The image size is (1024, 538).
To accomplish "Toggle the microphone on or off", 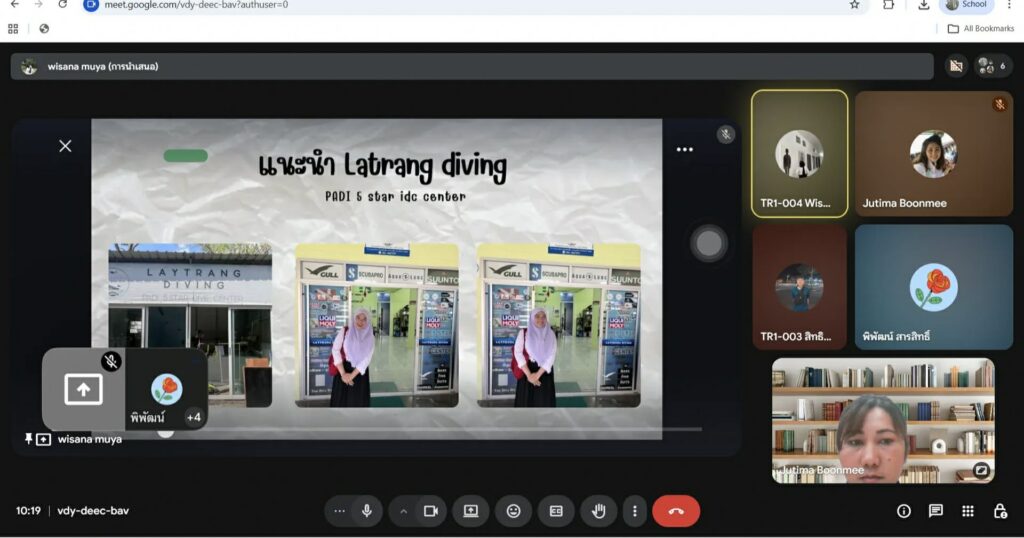I will 367,511.
